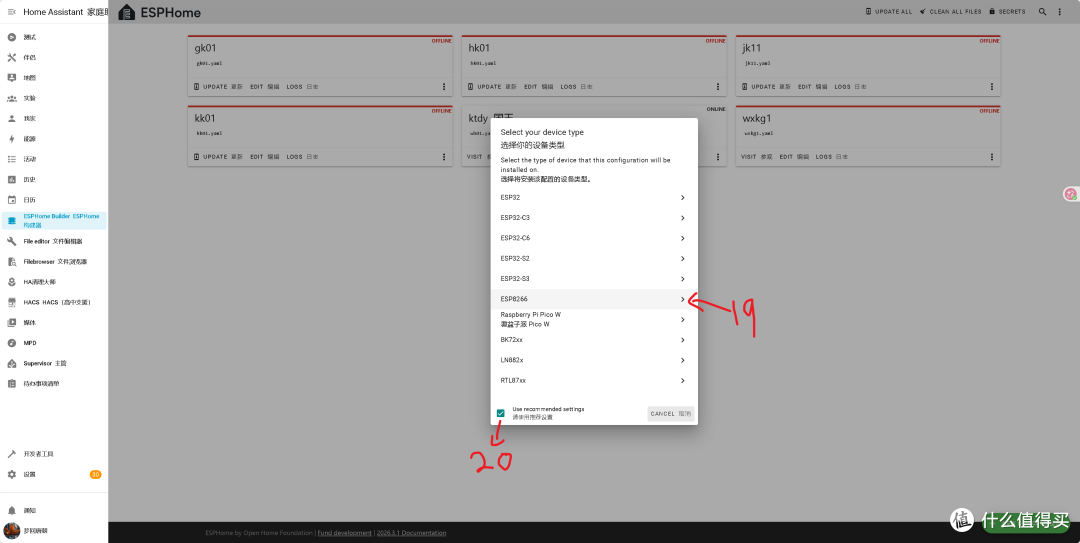Choose RTL87xx device type

pyautogui.click(x=594, y=380)
